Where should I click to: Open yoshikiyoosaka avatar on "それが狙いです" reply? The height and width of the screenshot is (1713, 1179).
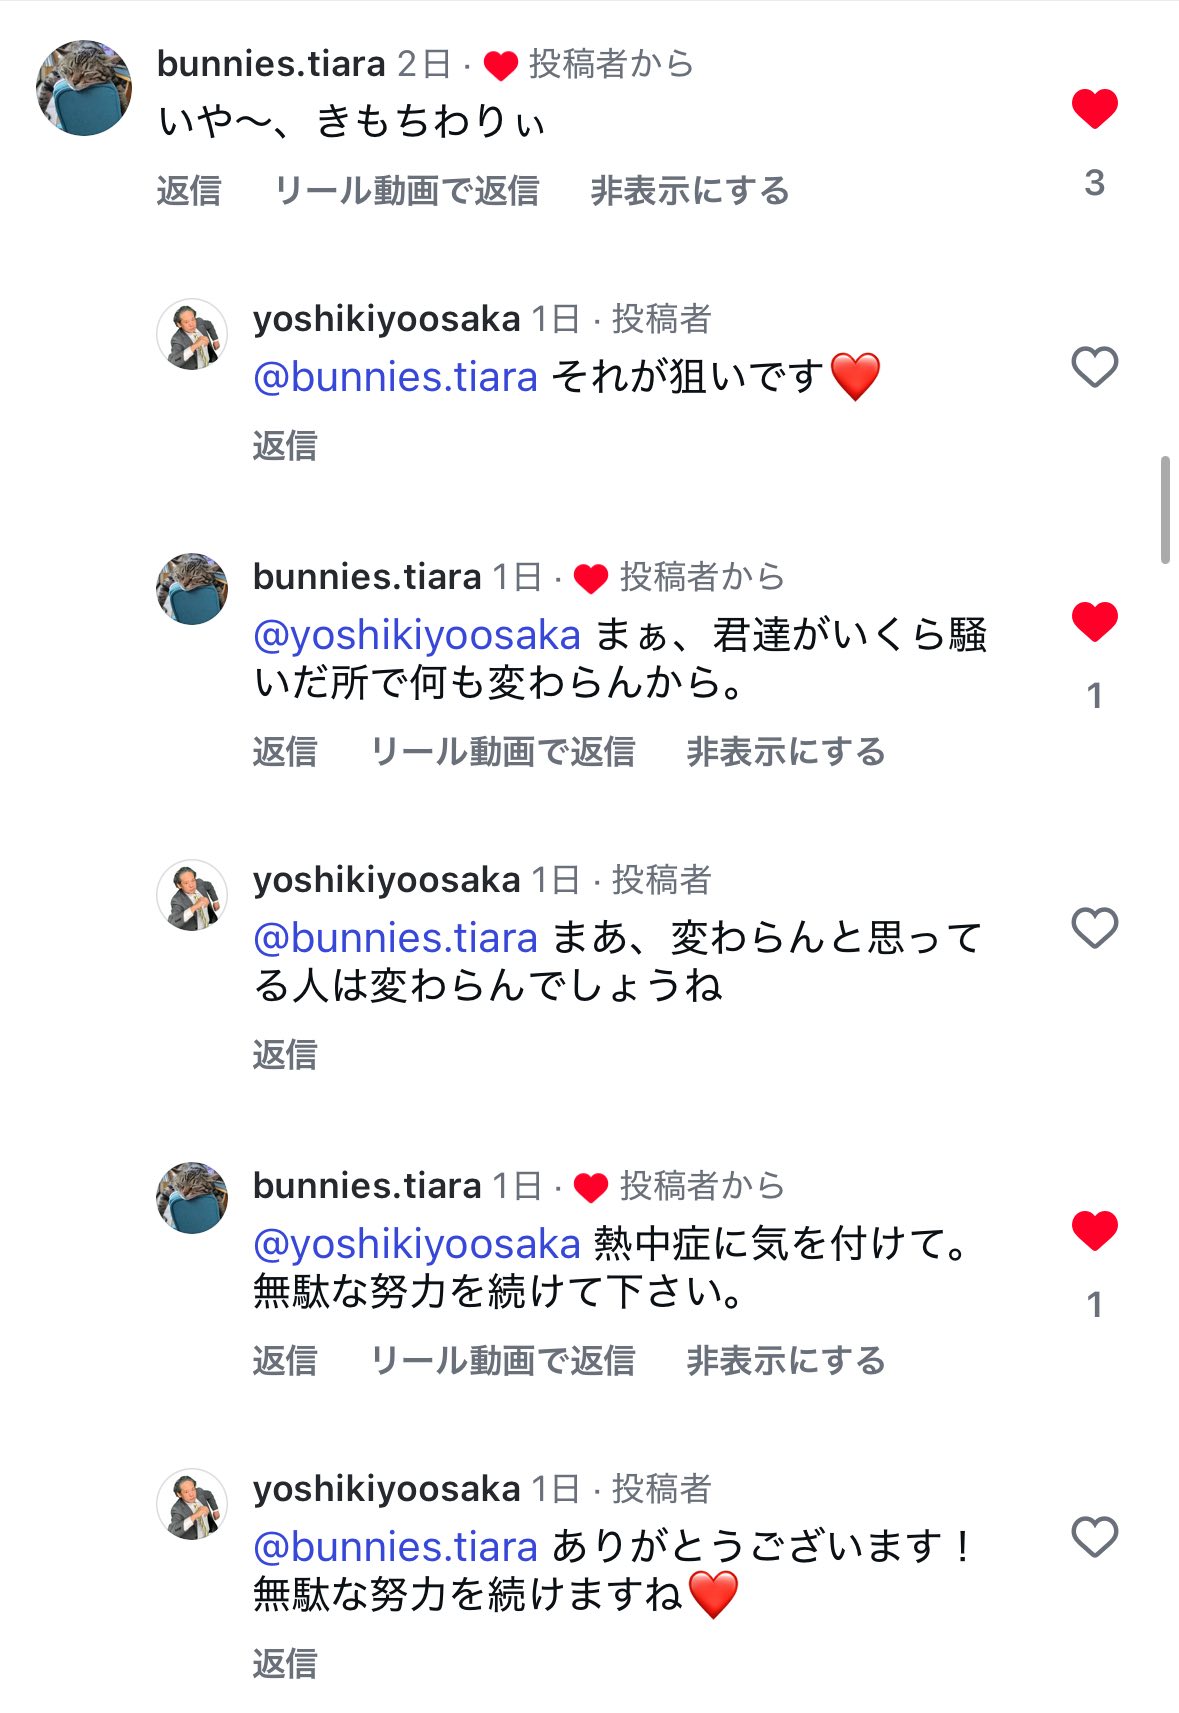point(192,334)
